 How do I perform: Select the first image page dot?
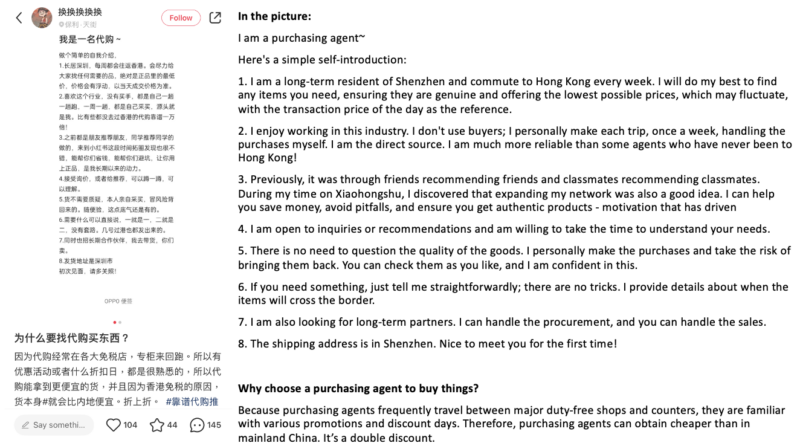(x=115, y=321)
